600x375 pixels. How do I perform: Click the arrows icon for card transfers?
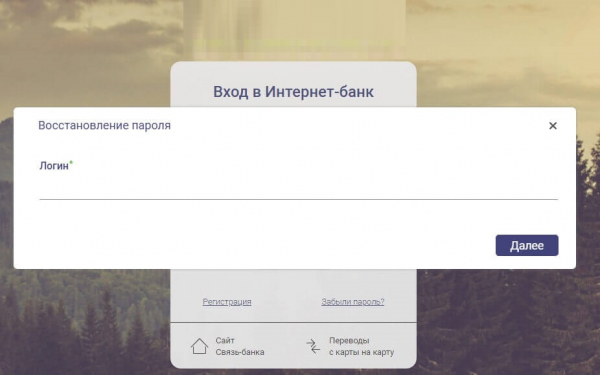[313, 346]
